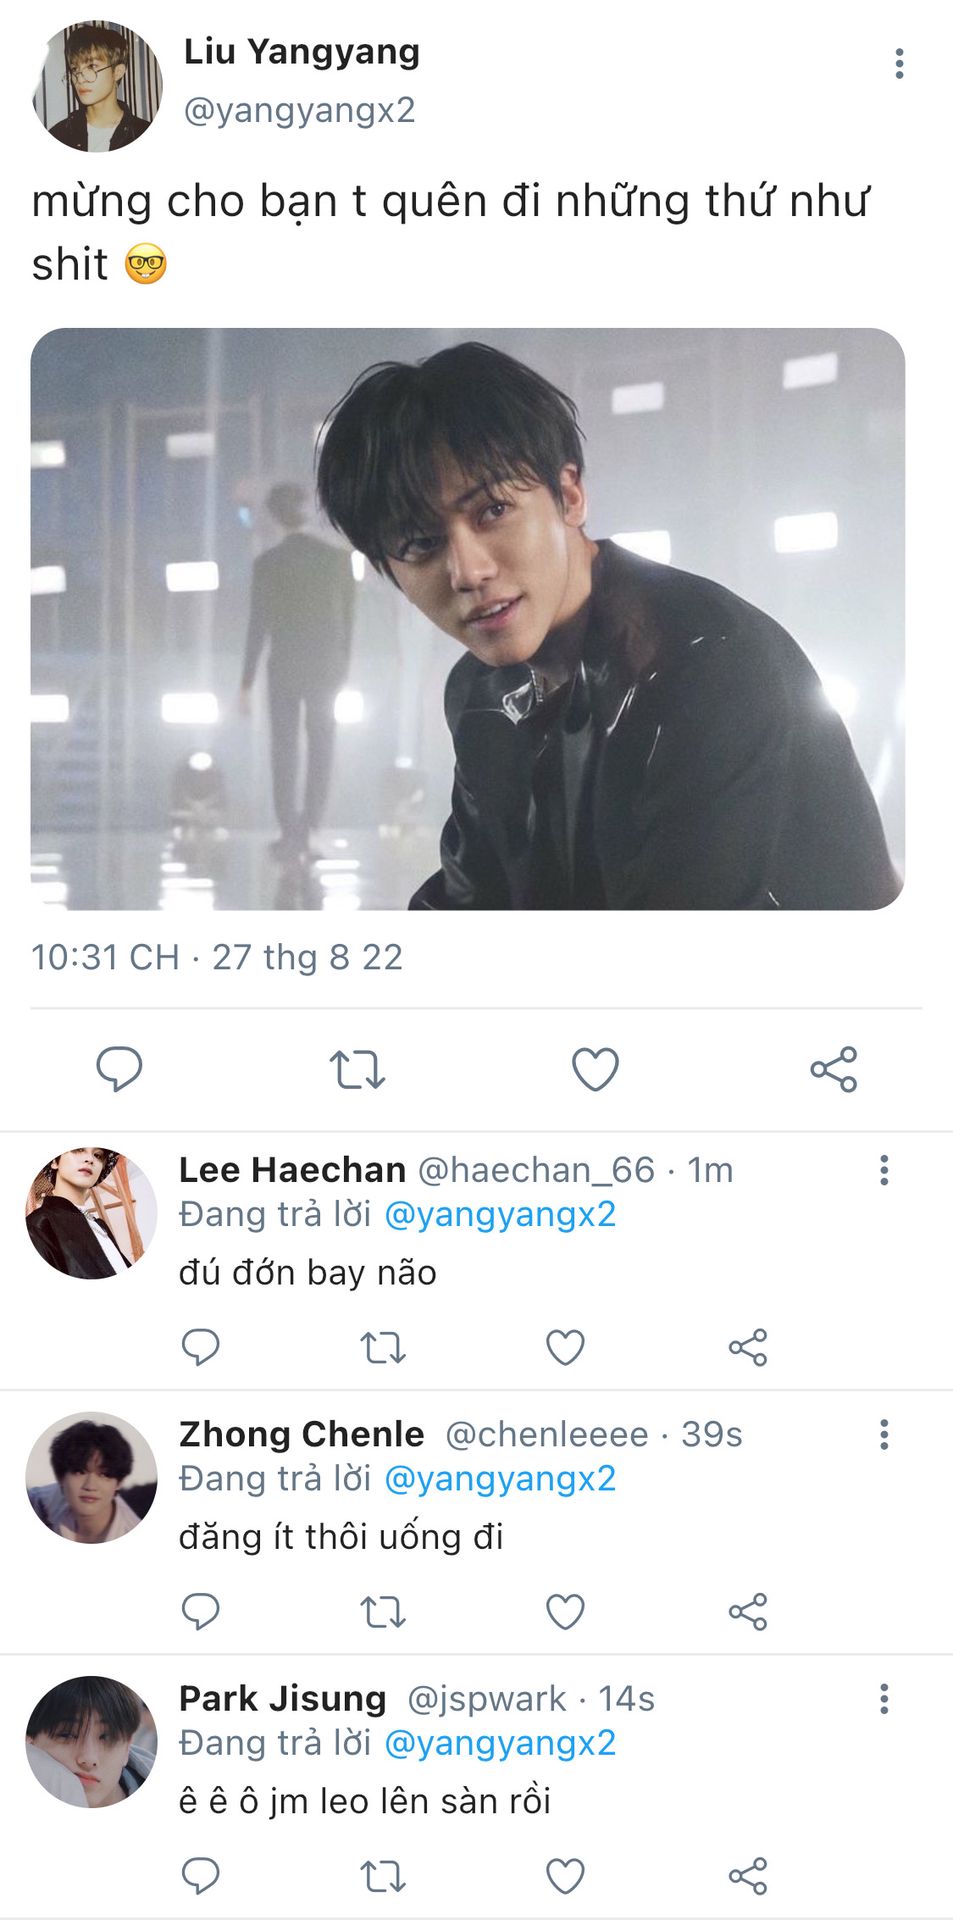Share the main Liu Yangyang tweet
953x1920 pixels.
tap(833, 1069)
